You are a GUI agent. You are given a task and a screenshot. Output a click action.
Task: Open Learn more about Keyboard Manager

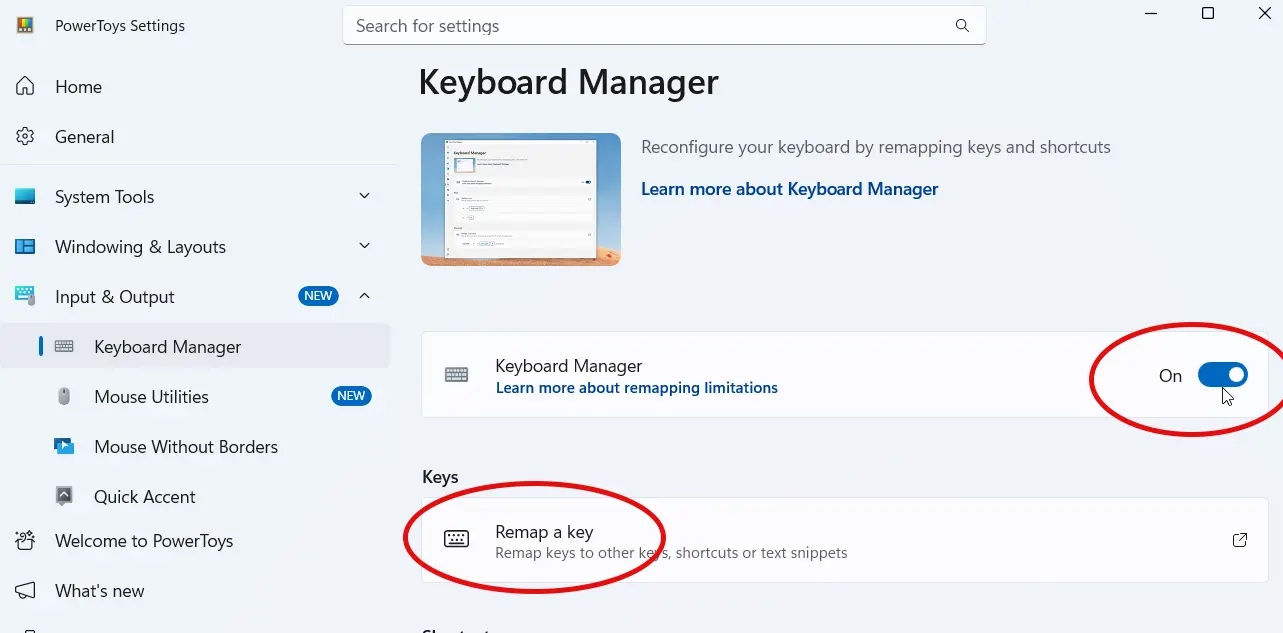pos(789,188)
